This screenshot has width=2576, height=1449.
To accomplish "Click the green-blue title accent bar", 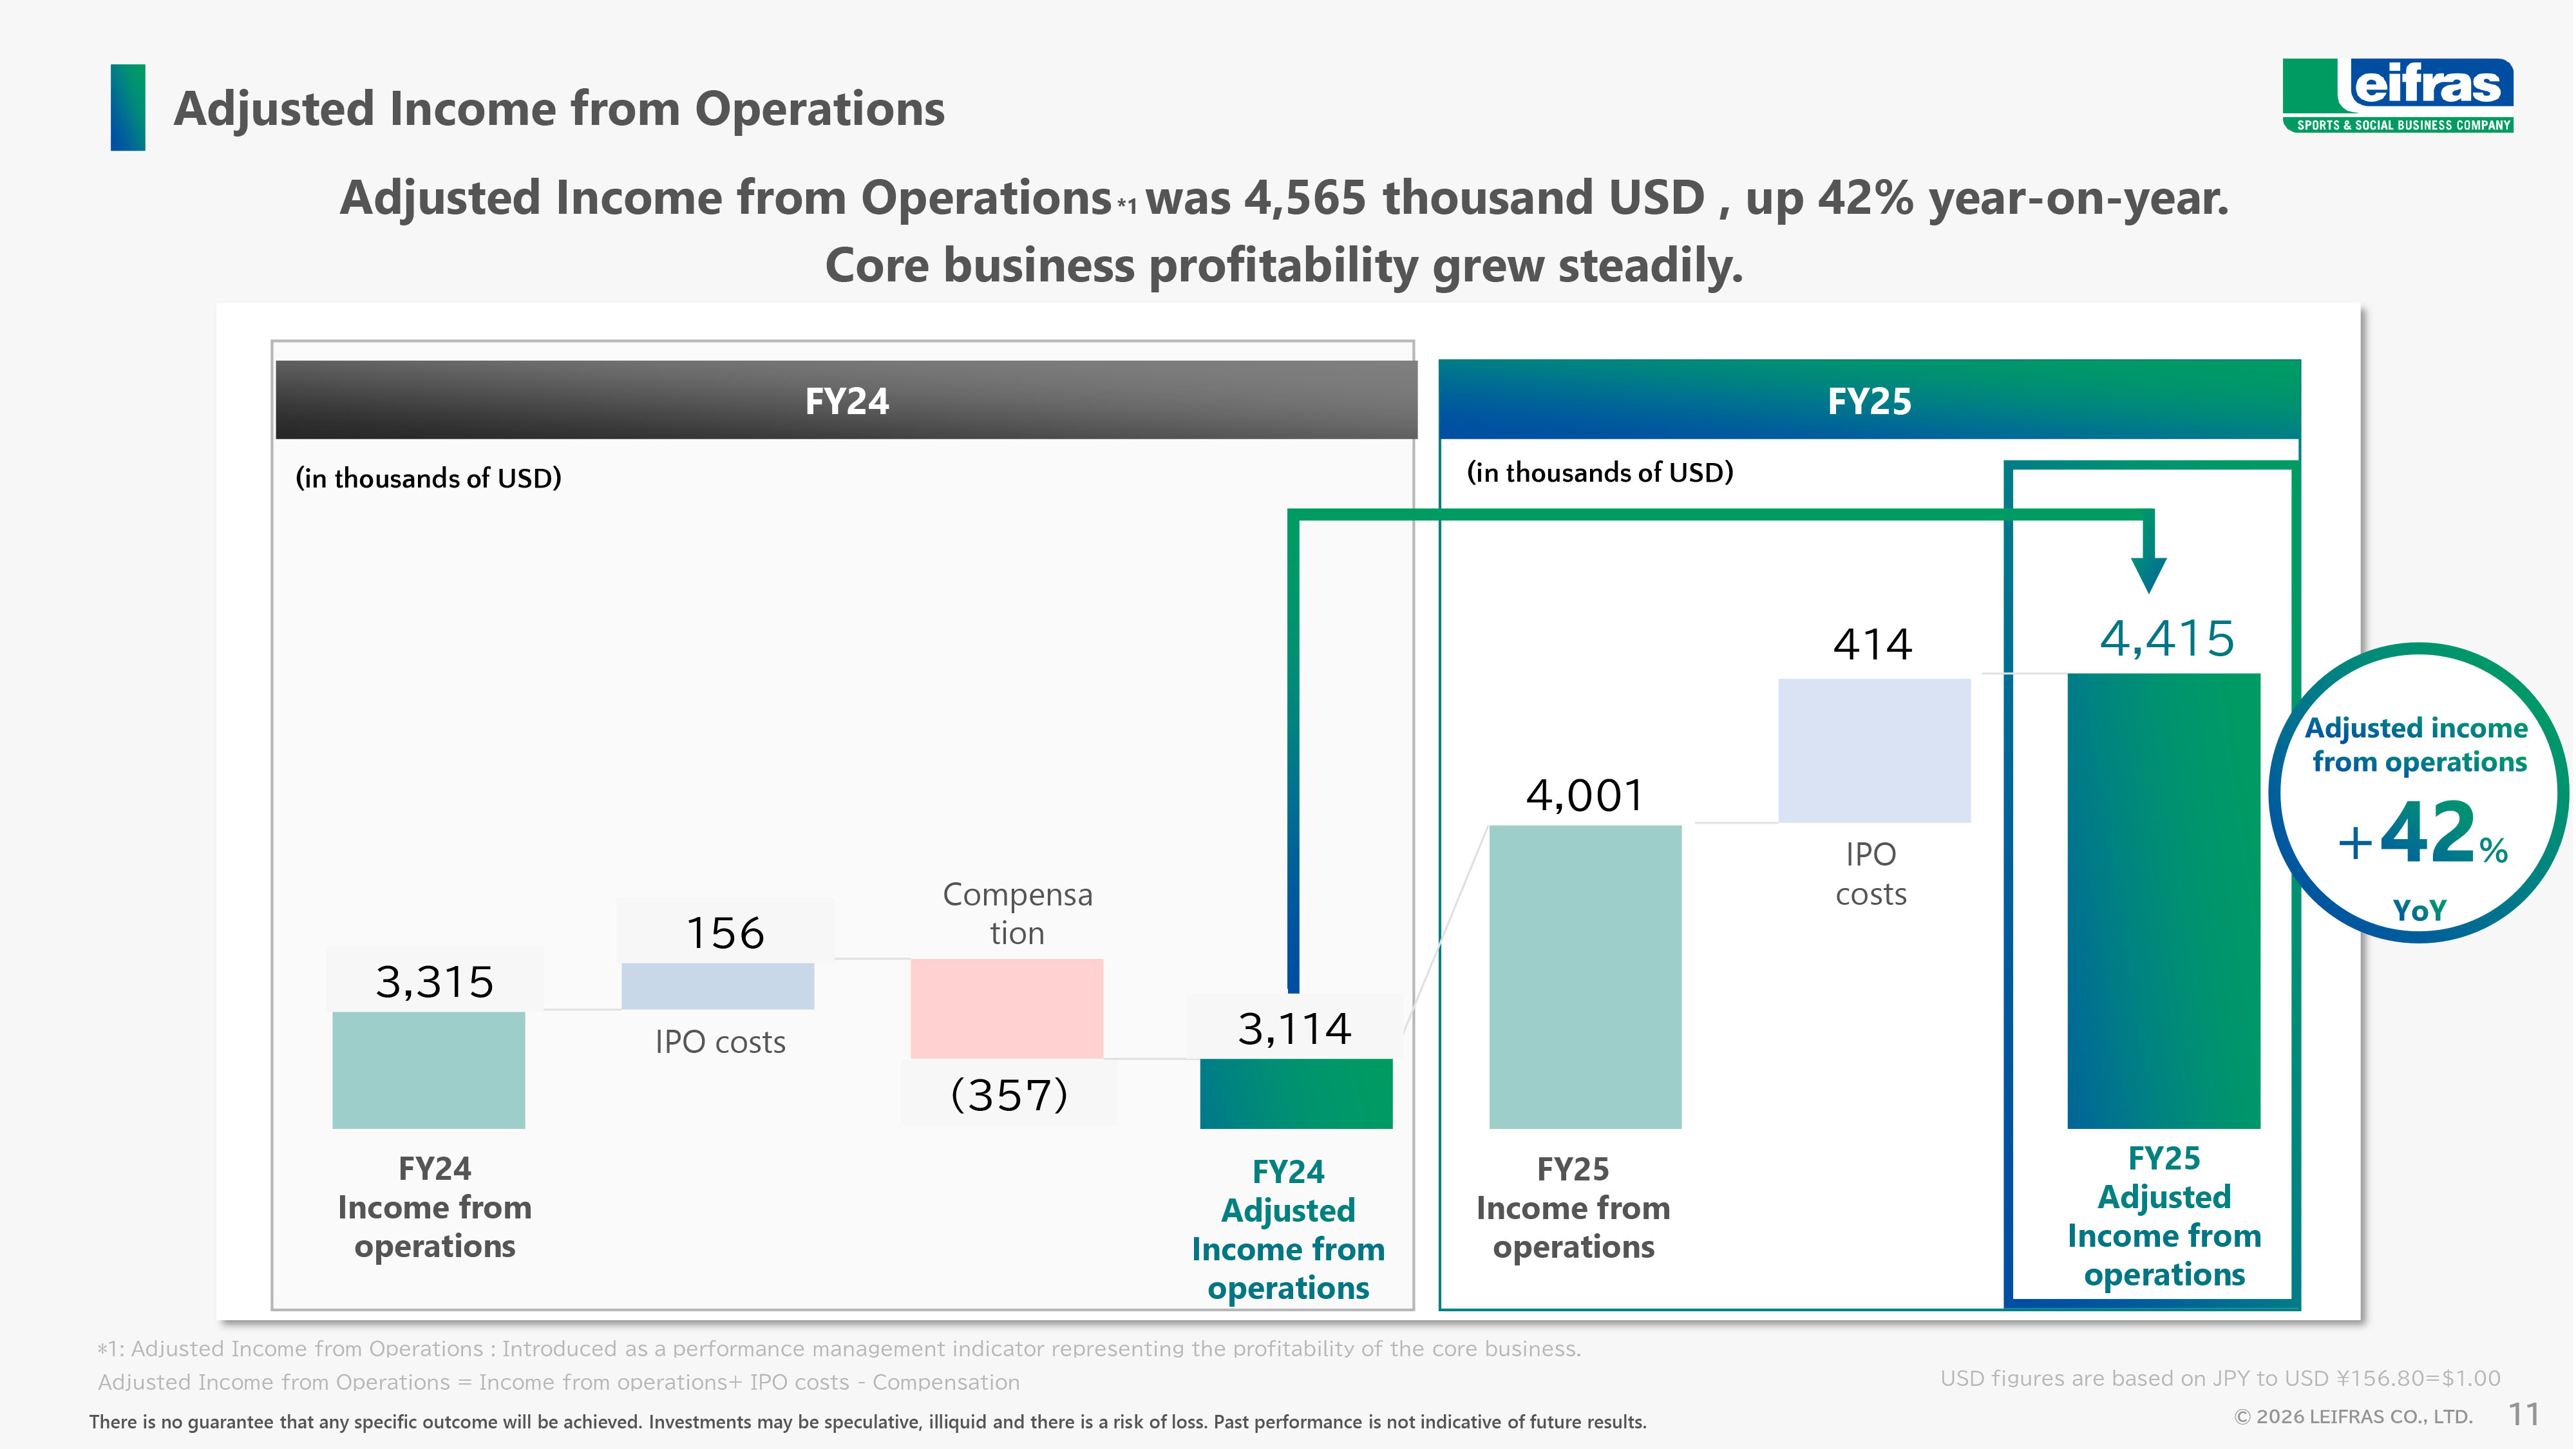I will tap(128, 107).
